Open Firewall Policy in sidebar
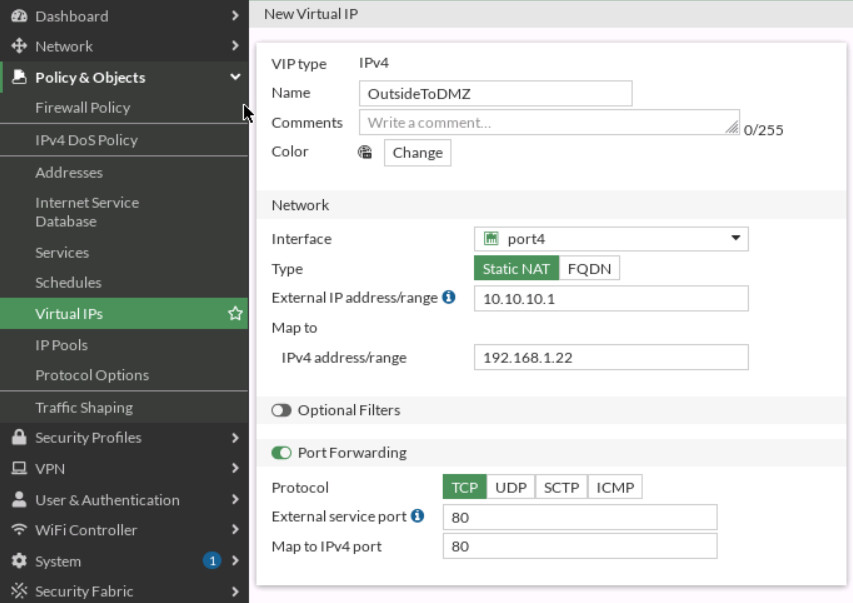Viewport: 853px width, 603px height. coord(82,107)
